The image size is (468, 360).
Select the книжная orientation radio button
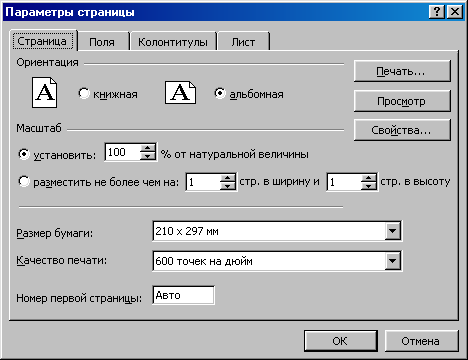tap(84, 93)
